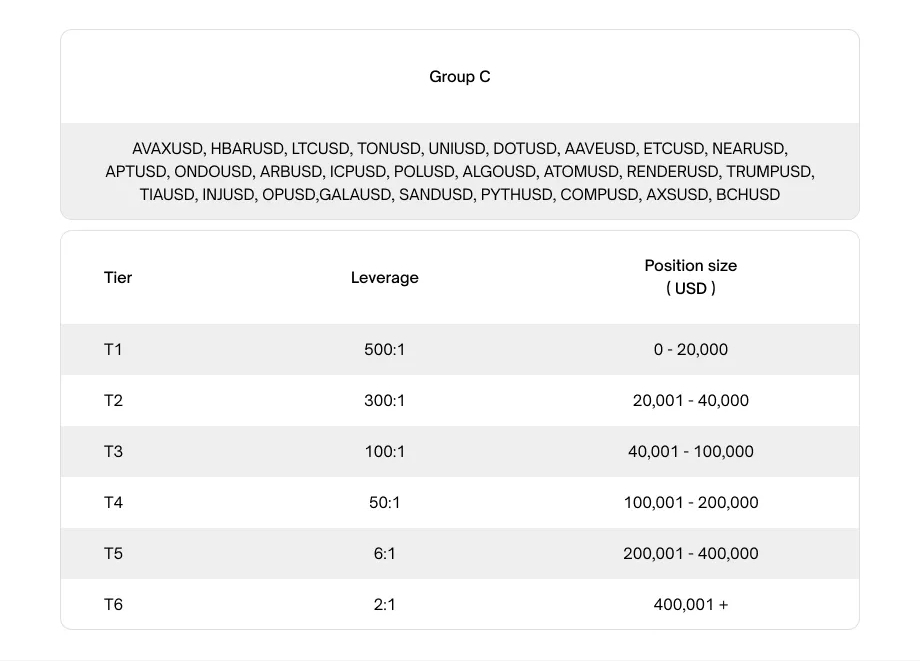
Task: Select the 400,001 + position size
Action: [x=691, y=605]
